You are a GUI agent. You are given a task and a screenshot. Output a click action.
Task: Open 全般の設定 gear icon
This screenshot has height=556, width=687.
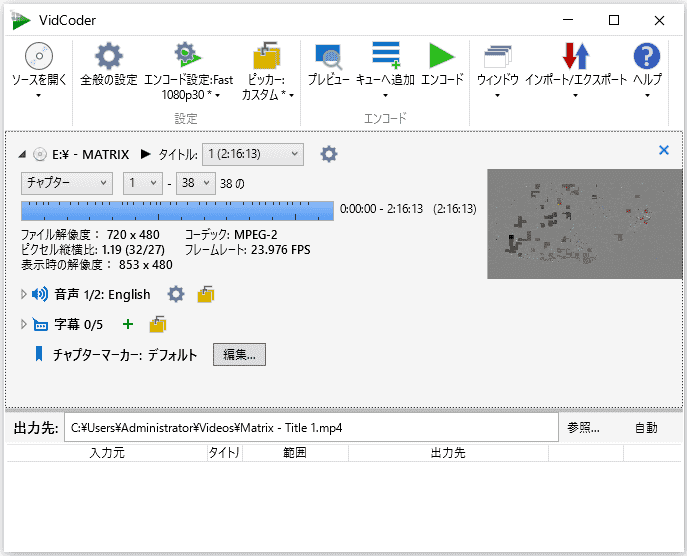(108, 56)
